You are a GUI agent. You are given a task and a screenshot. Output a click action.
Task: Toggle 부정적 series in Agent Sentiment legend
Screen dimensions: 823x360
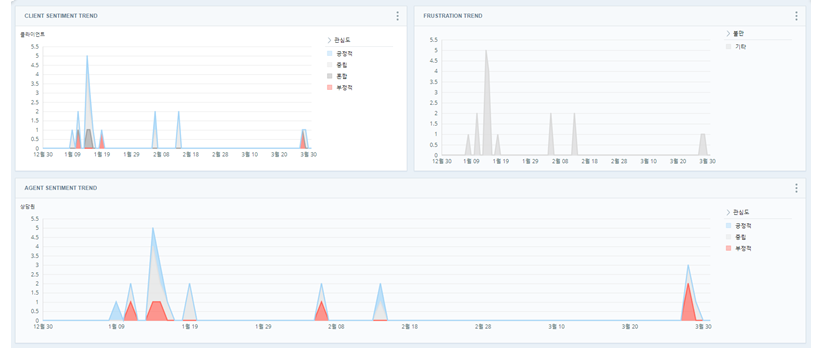pos(739,248)
